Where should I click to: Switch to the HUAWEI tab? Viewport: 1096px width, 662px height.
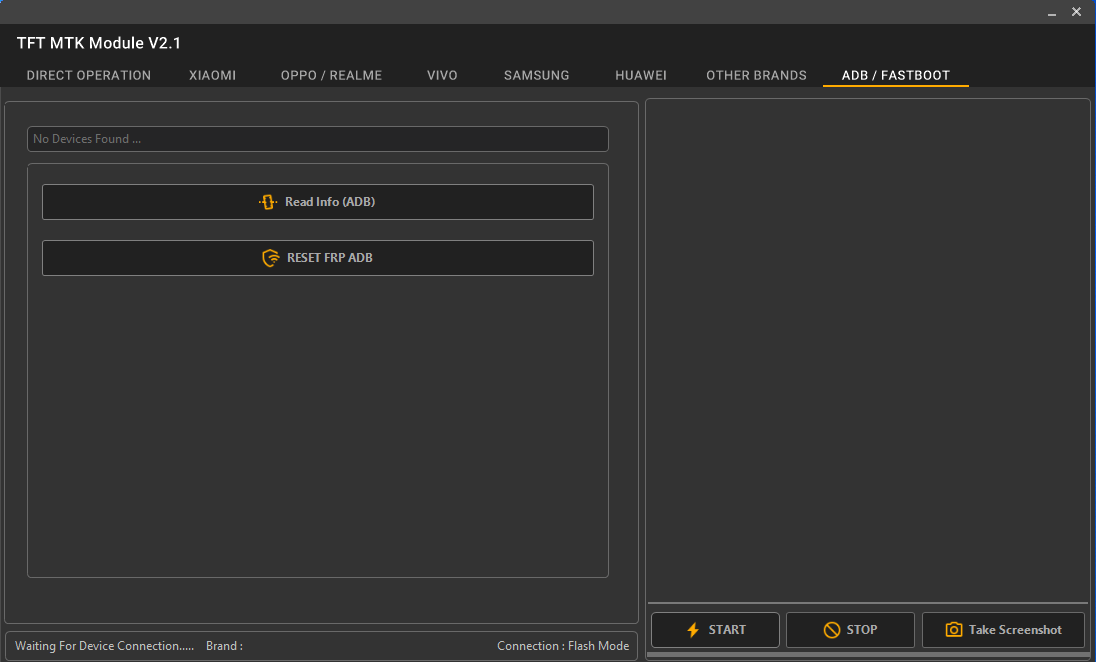pos(641,75)
